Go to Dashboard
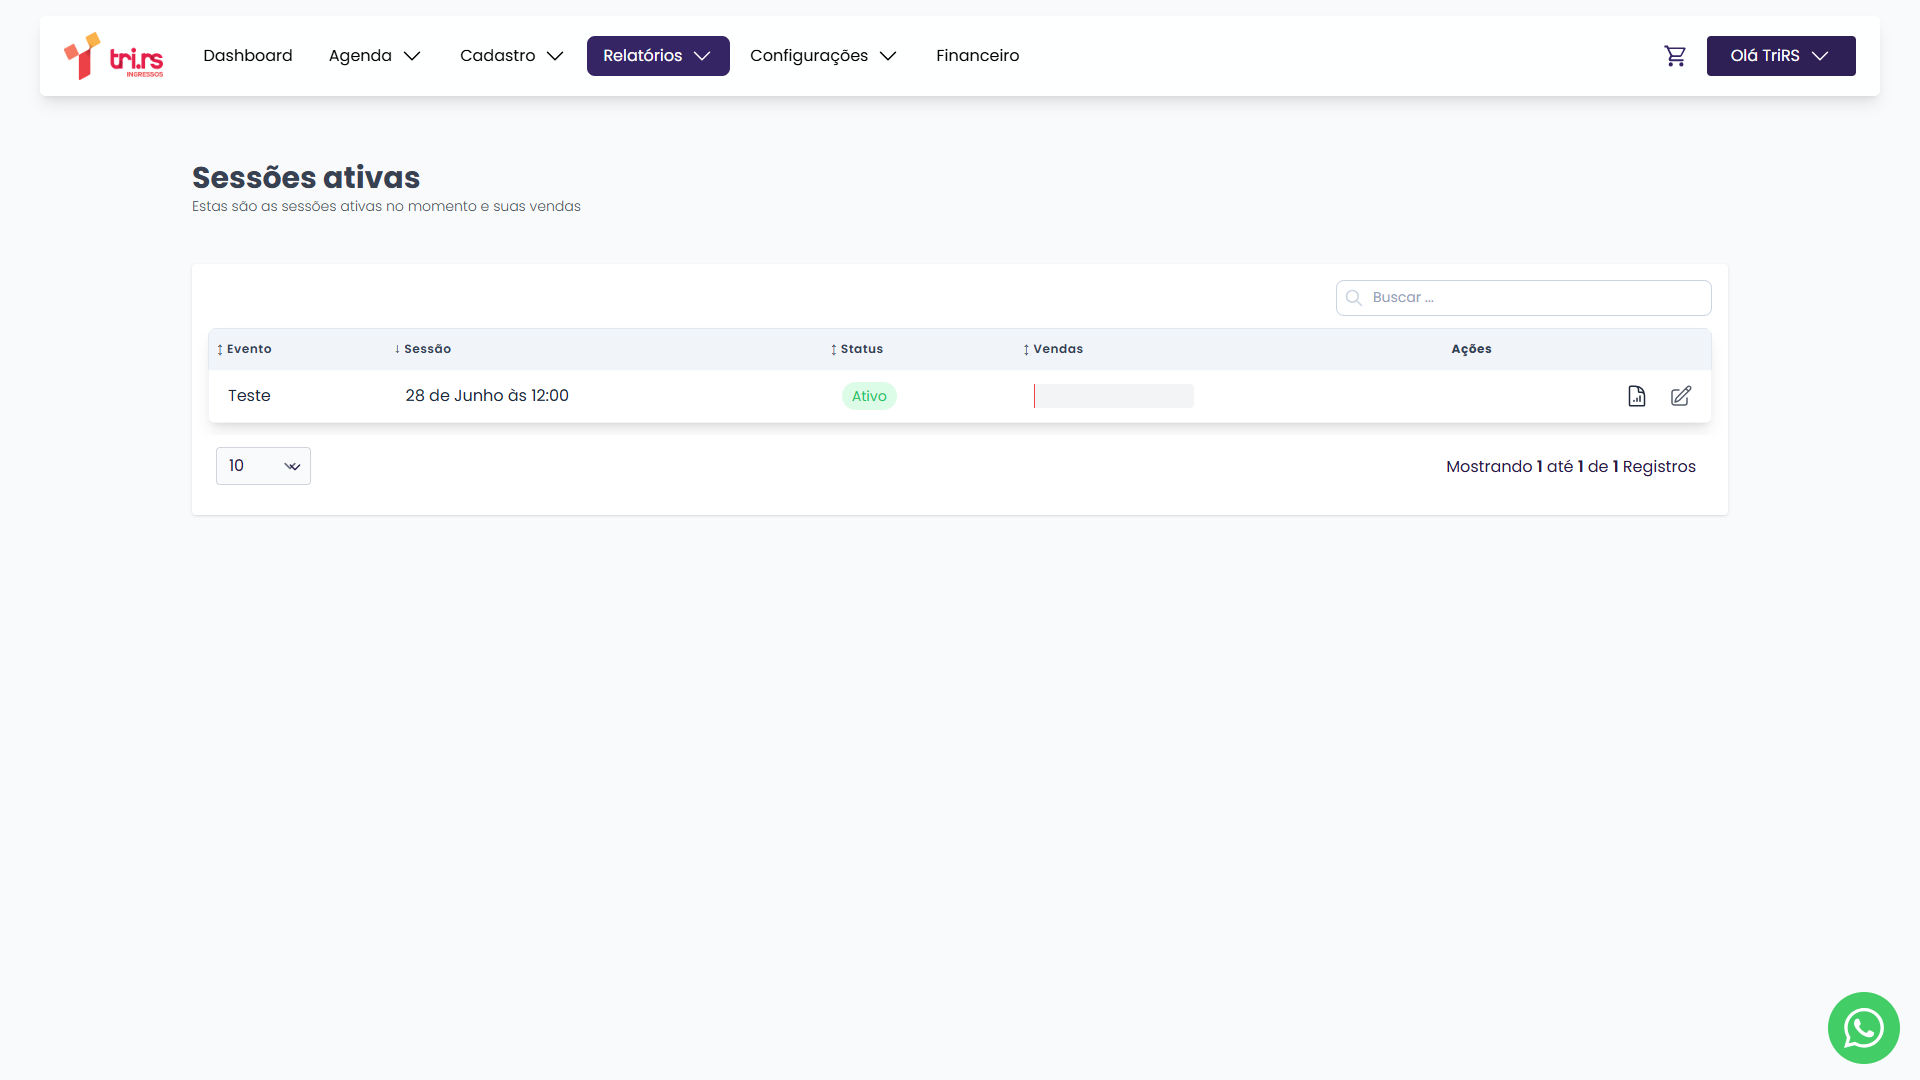1920x1080 pixels. coord(248,56)
